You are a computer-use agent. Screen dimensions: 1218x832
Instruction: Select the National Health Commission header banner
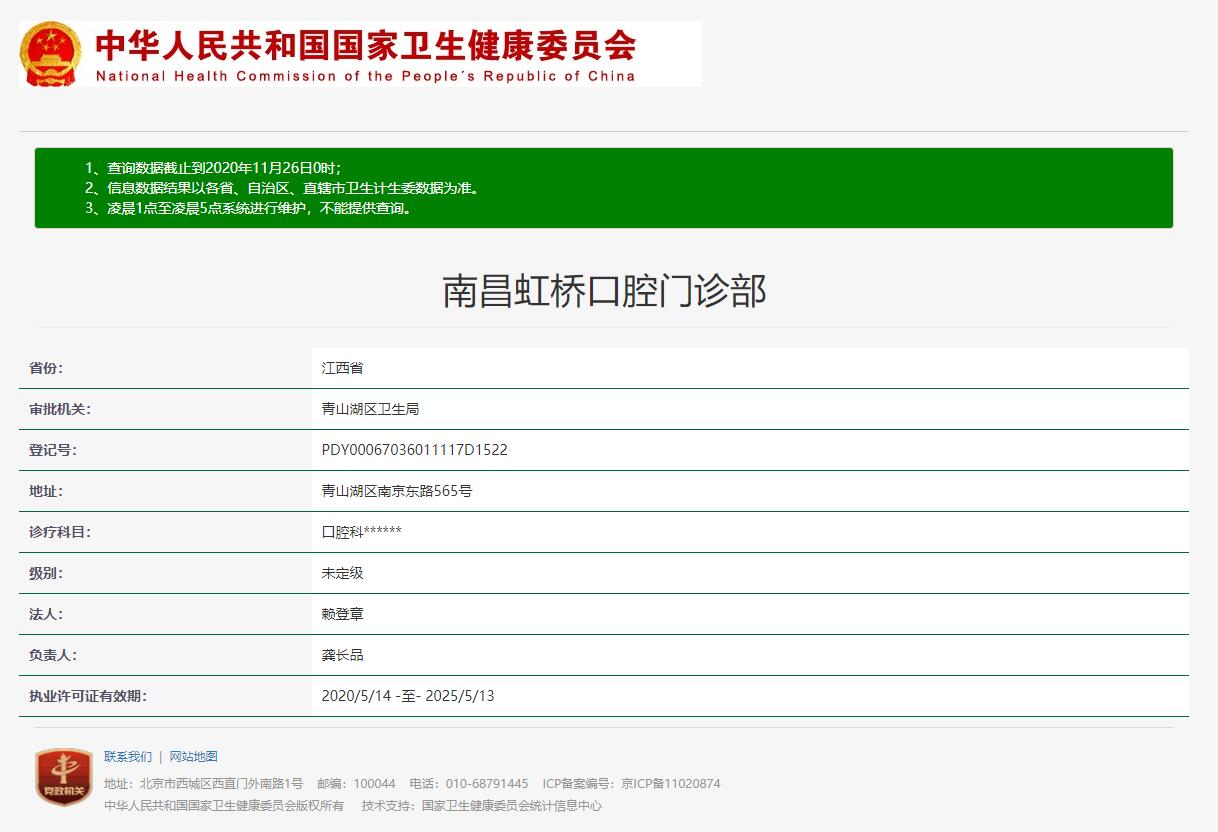pos(360,55)
